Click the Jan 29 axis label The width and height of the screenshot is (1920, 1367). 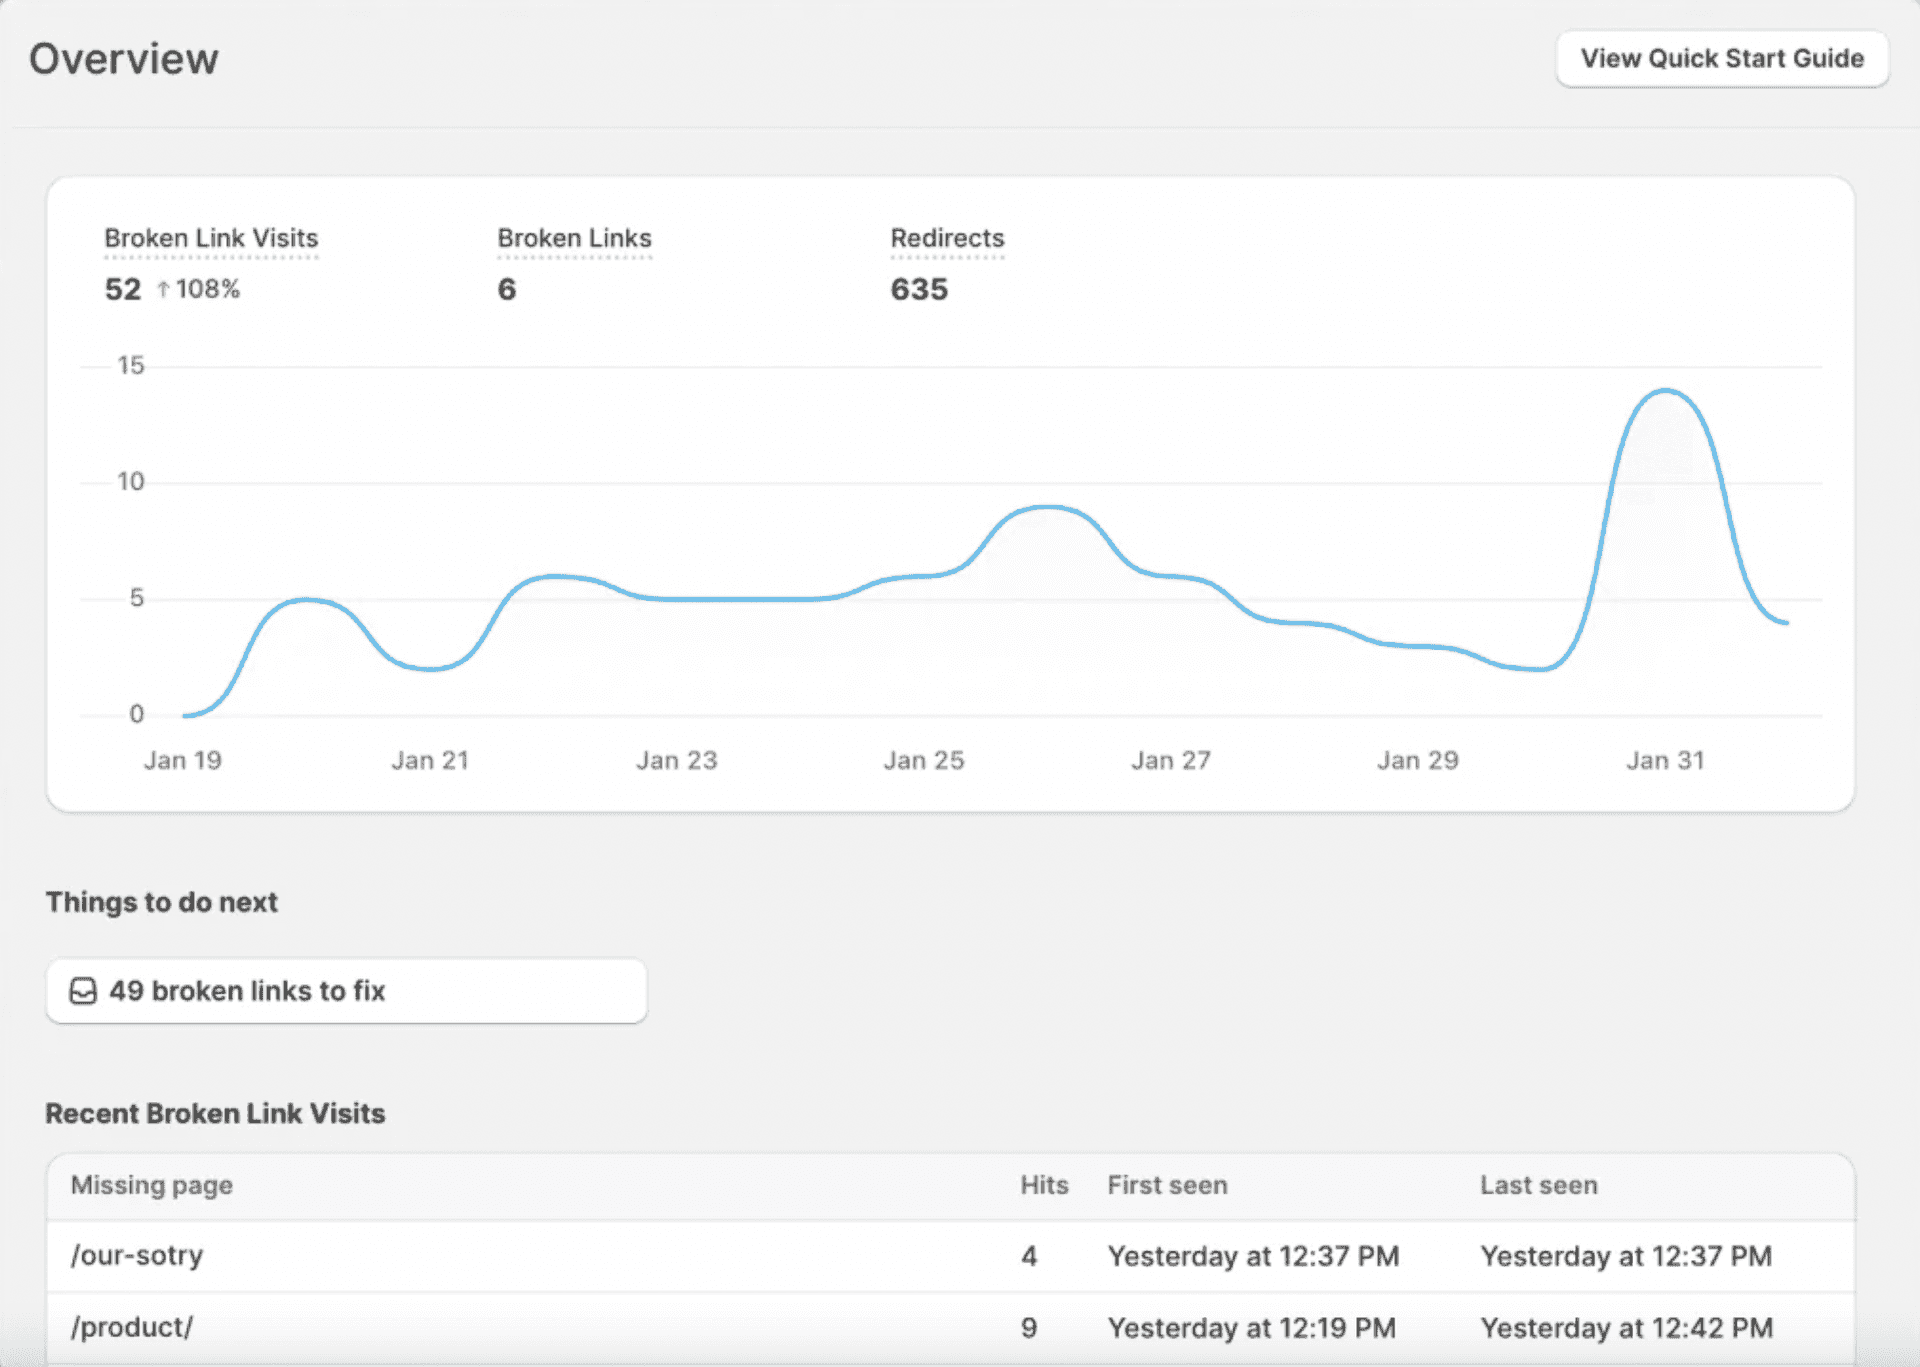coord(1418,760)
